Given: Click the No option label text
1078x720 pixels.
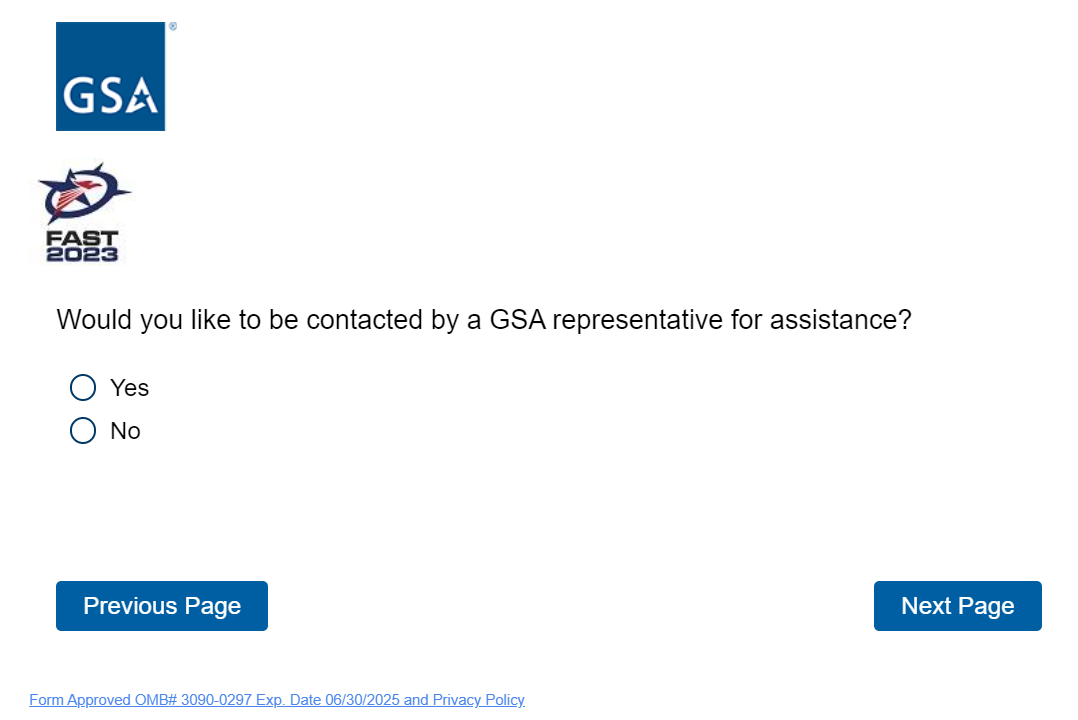Looking at the screenshot, I should pos(125,431).
